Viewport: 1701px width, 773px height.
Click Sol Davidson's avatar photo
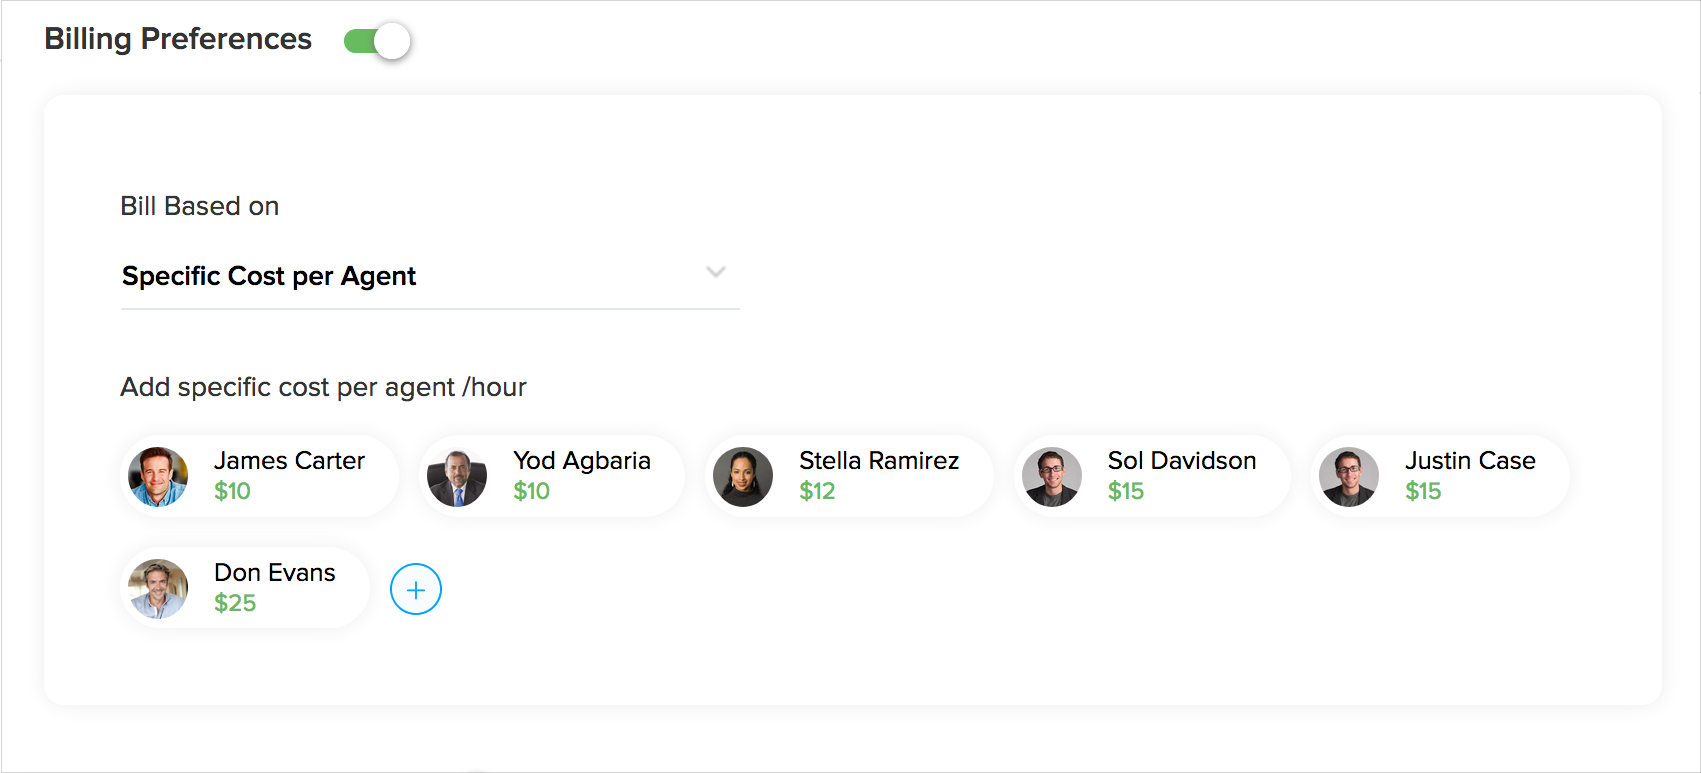(1052, 477)
